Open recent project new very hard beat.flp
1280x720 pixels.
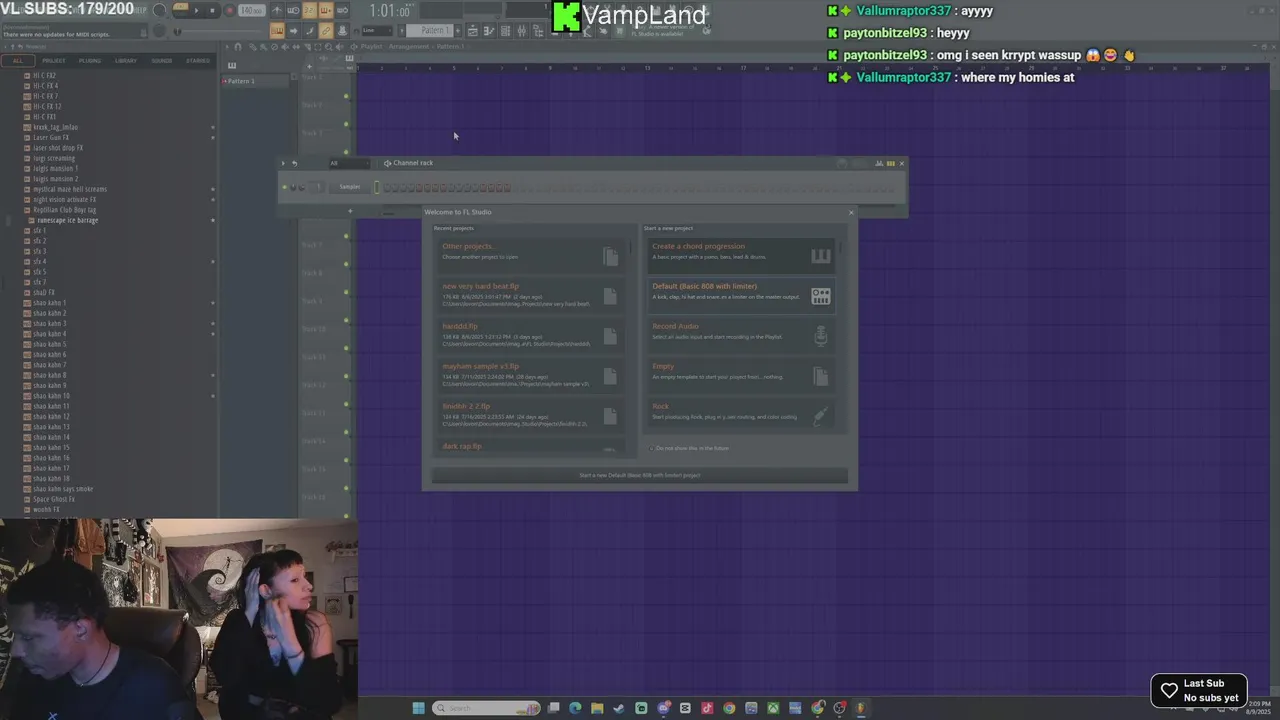click(529, 296)
